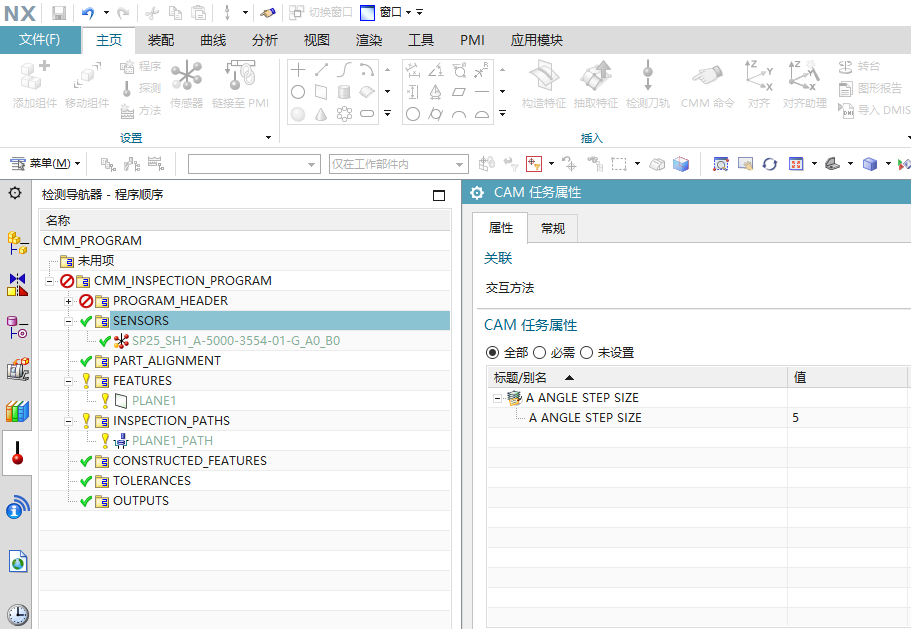This screenshot has width=911, height=629.
Task: Click the value 5 cell
Action: click(847, 418)
